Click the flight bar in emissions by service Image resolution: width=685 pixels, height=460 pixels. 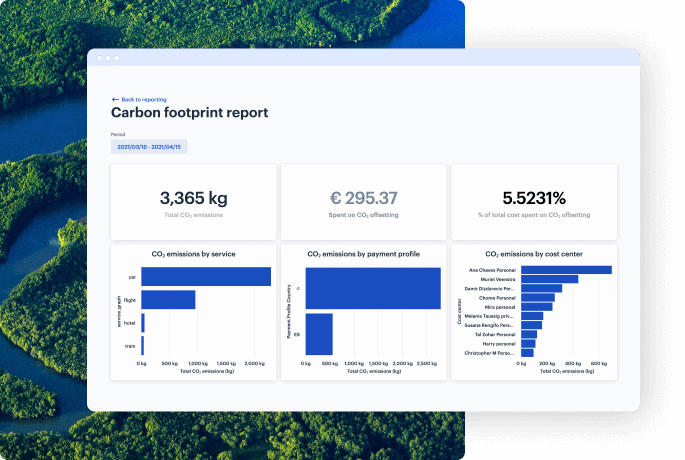tap(168, 300)
